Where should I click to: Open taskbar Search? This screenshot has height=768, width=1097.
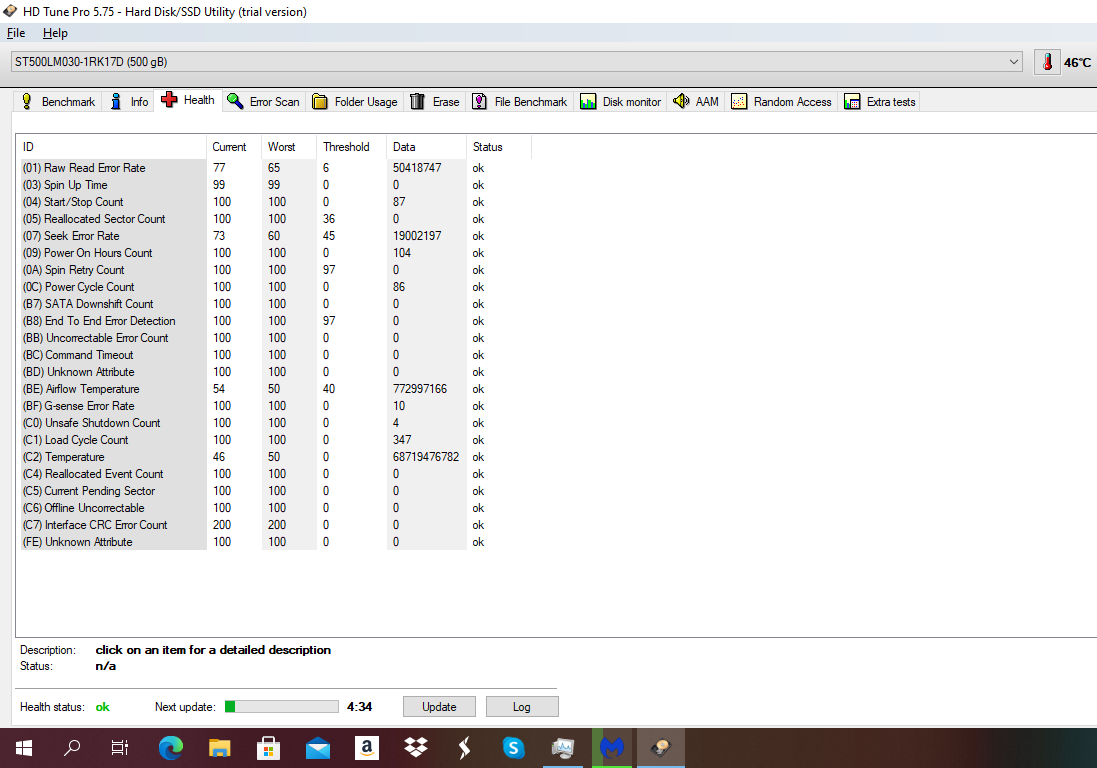[71, 748]
